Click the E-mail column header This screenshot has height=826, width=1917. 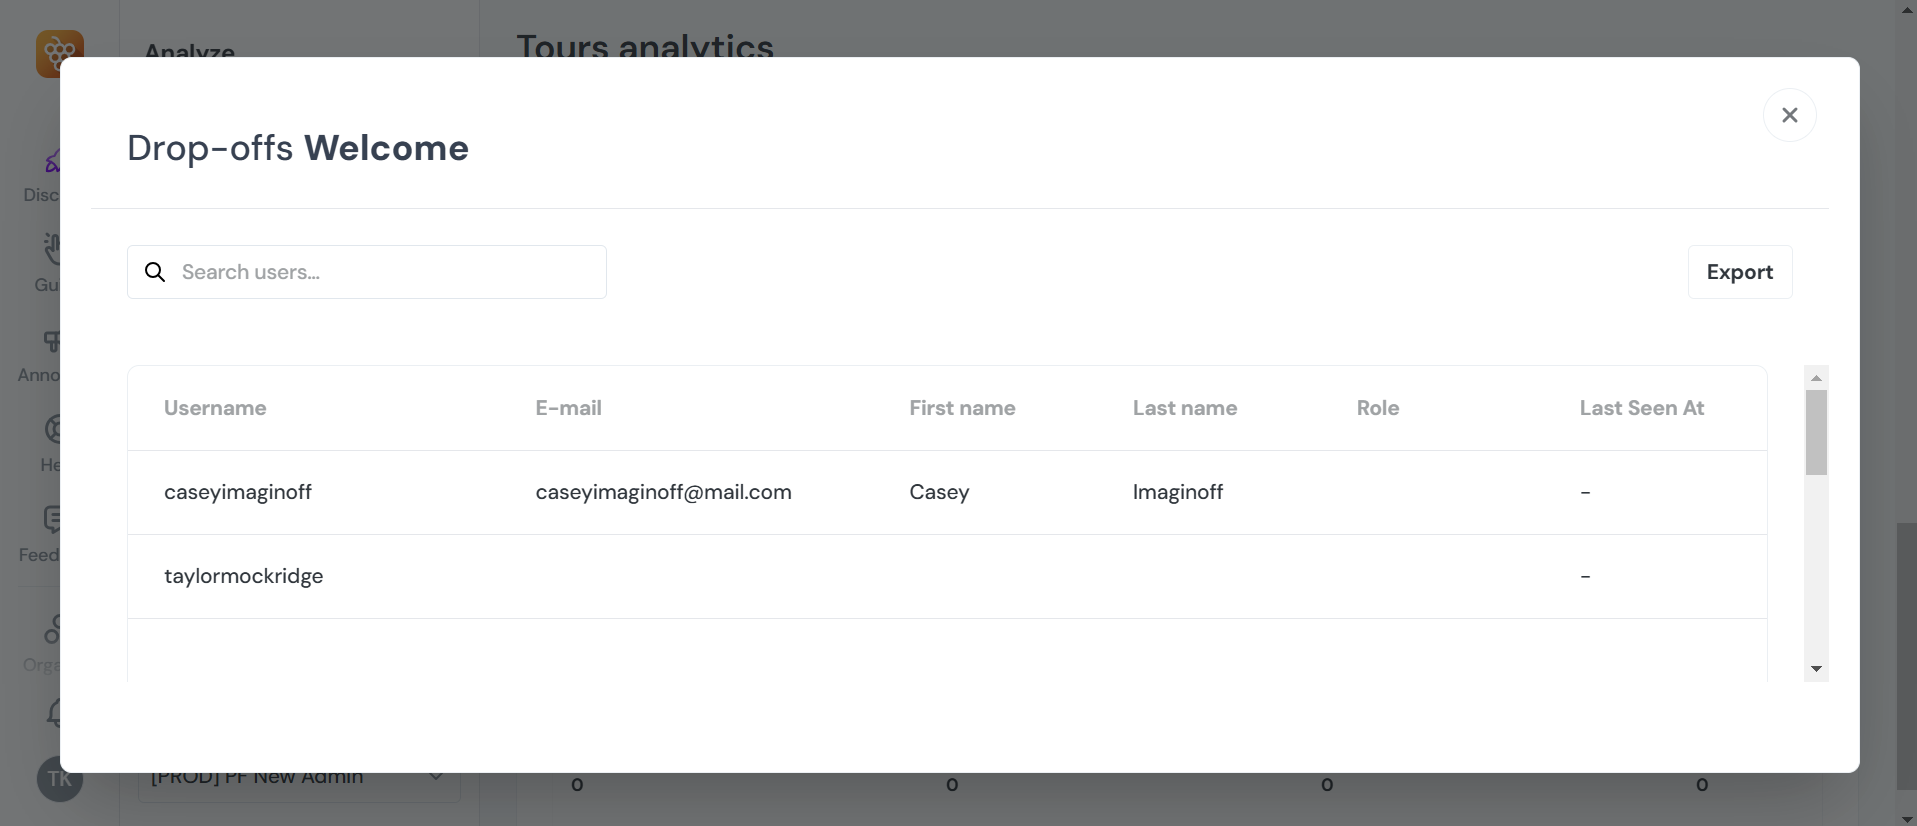[568, 408]
